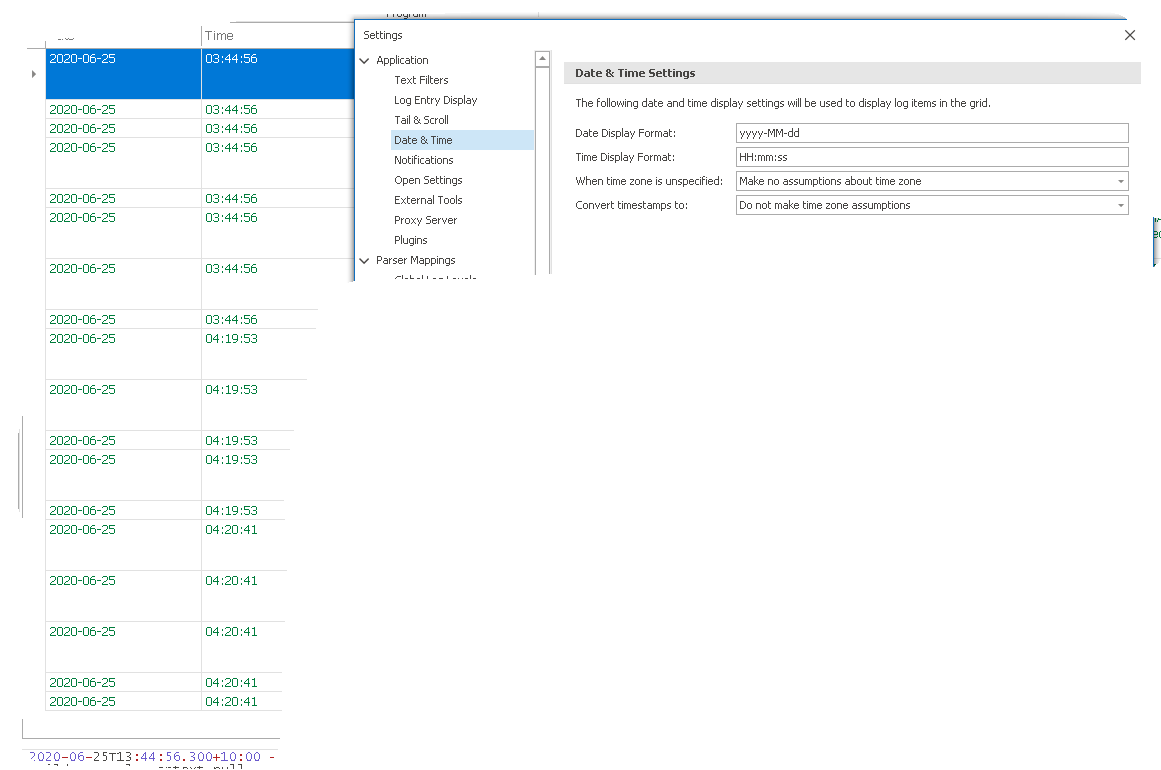Viewport: 1161px width, 770px height.
Task: Select the Parser Mappings tree label
Action: (415, 260)
